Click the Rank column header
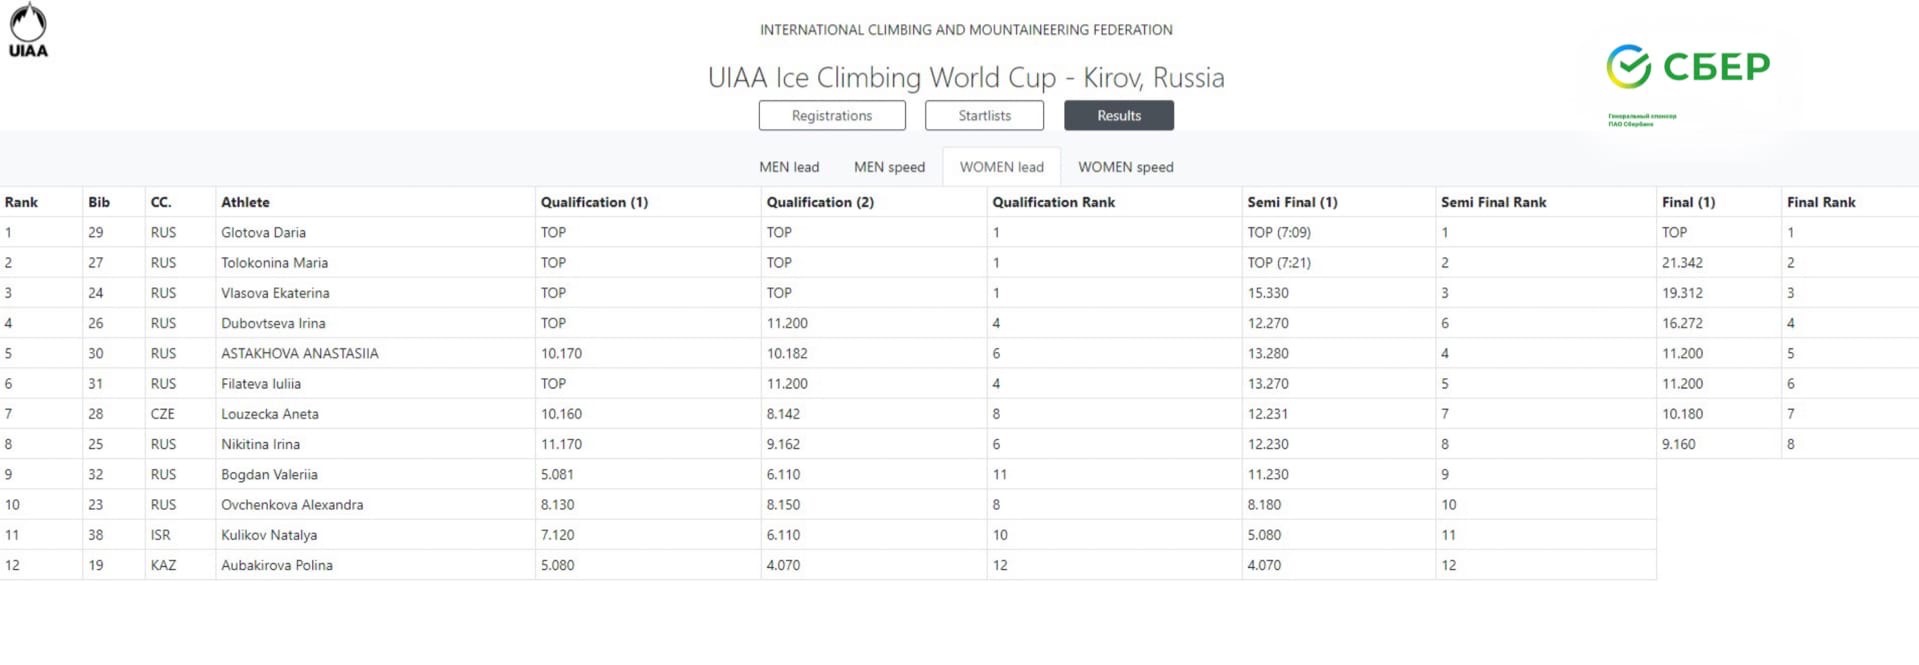Viewport: 1919px width, 665px height. [22, 202]
